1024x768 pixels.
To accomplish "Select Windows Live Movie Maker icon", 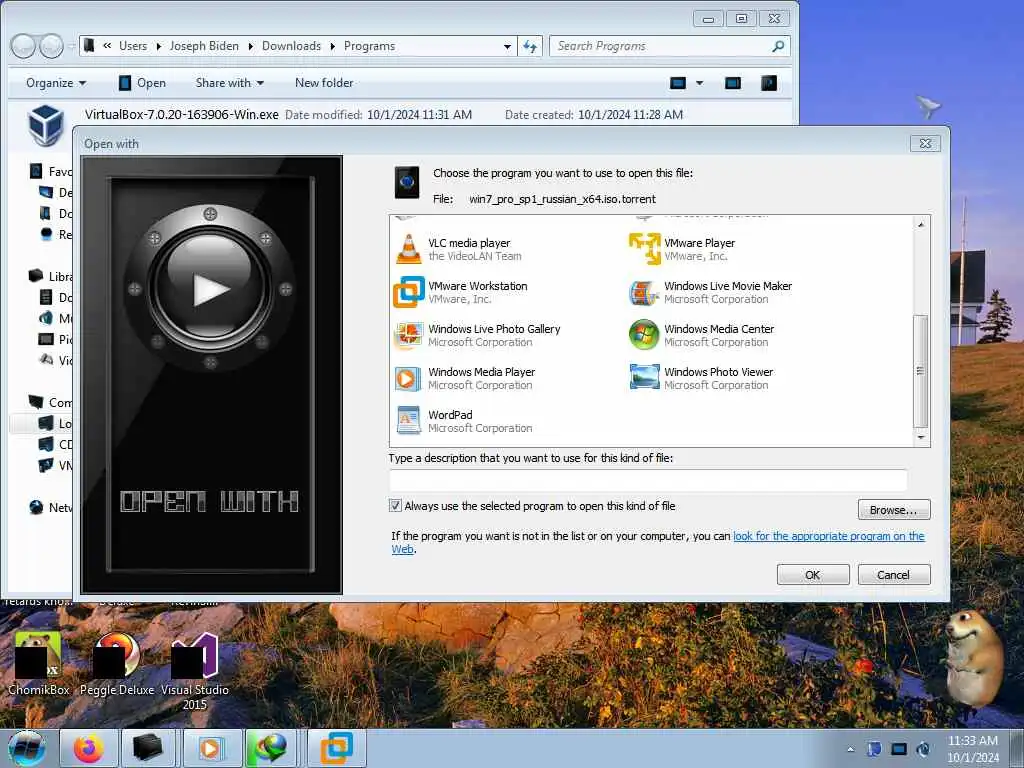I will 644,293.
